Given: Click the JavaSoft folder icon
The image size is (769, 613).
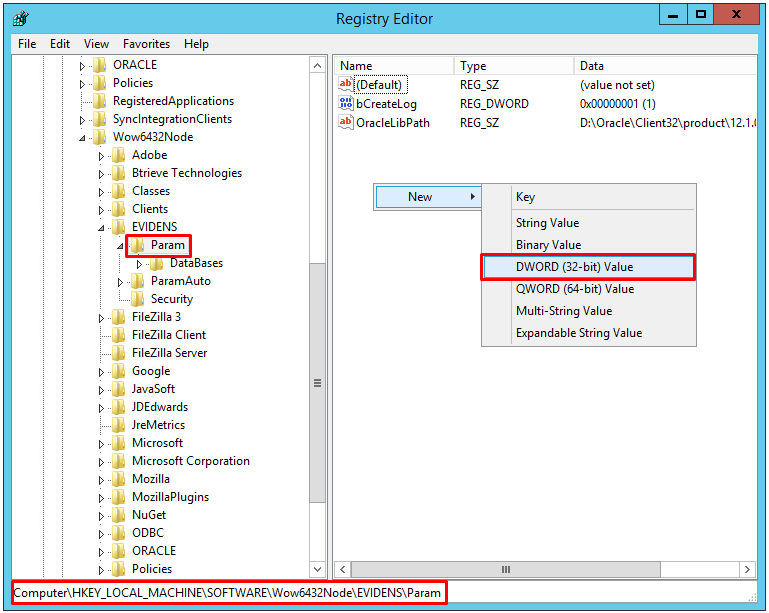Looking at the screenshot, I should [x=118, y=389].
